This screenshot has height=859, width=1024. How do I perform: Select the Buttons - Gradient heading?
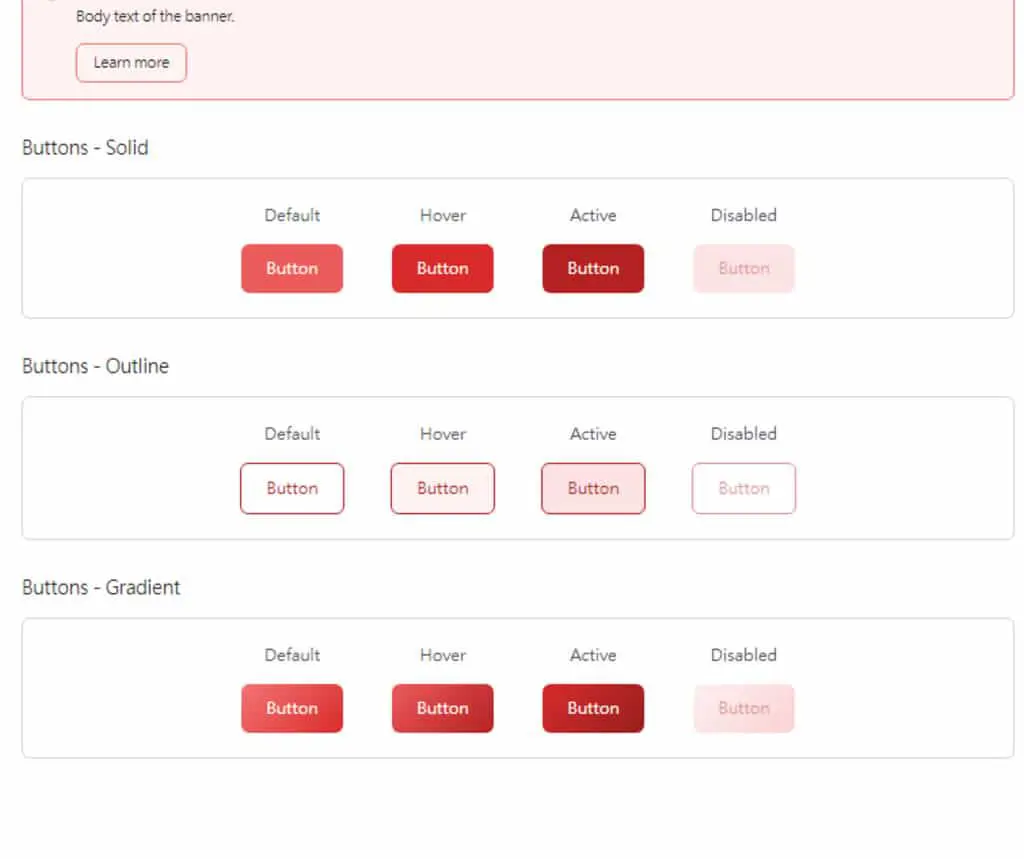point(101,587)
